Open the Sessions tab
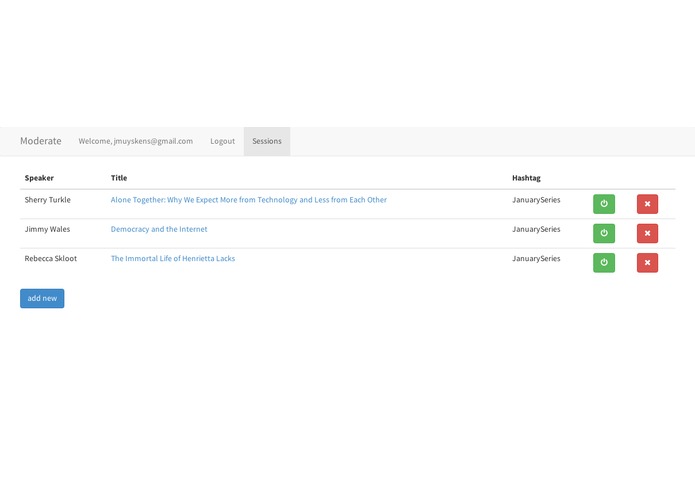This screenshot has height=494, width=695. (x=267, y=141)
